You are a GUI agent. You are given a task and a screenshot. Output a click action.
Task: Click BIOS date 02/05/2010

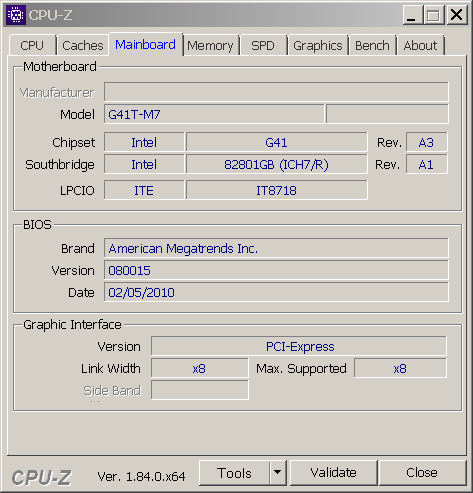coord(276,292)
